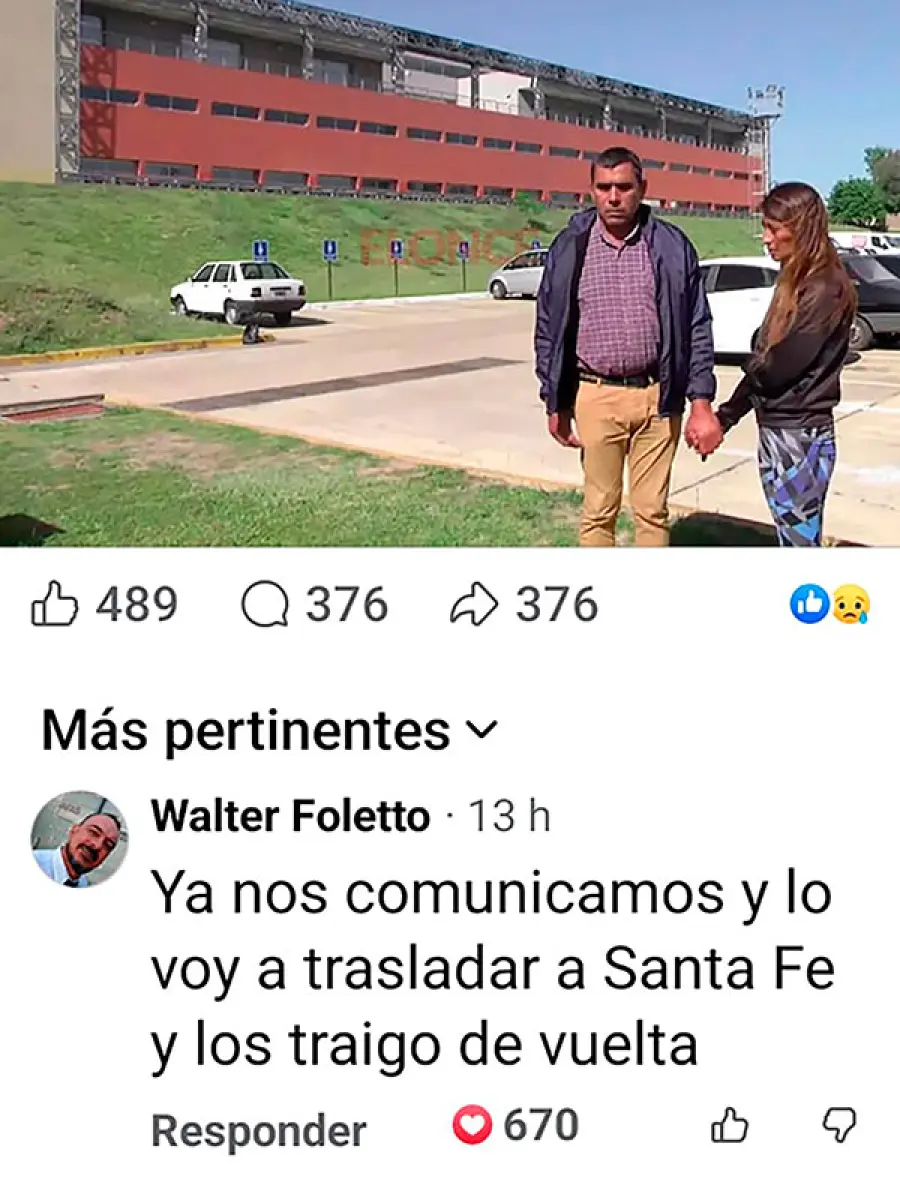Select the comment text about Santa Fe
The height and width of the screenshot is (1200, 900).
click(x=492, y=971)
